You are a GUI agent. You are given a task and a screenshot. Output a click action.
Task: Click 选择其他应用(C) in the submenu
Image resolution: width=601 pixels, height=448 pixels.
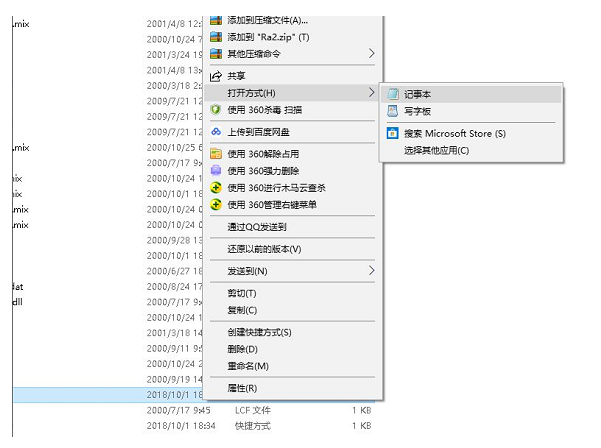(436, 150)
